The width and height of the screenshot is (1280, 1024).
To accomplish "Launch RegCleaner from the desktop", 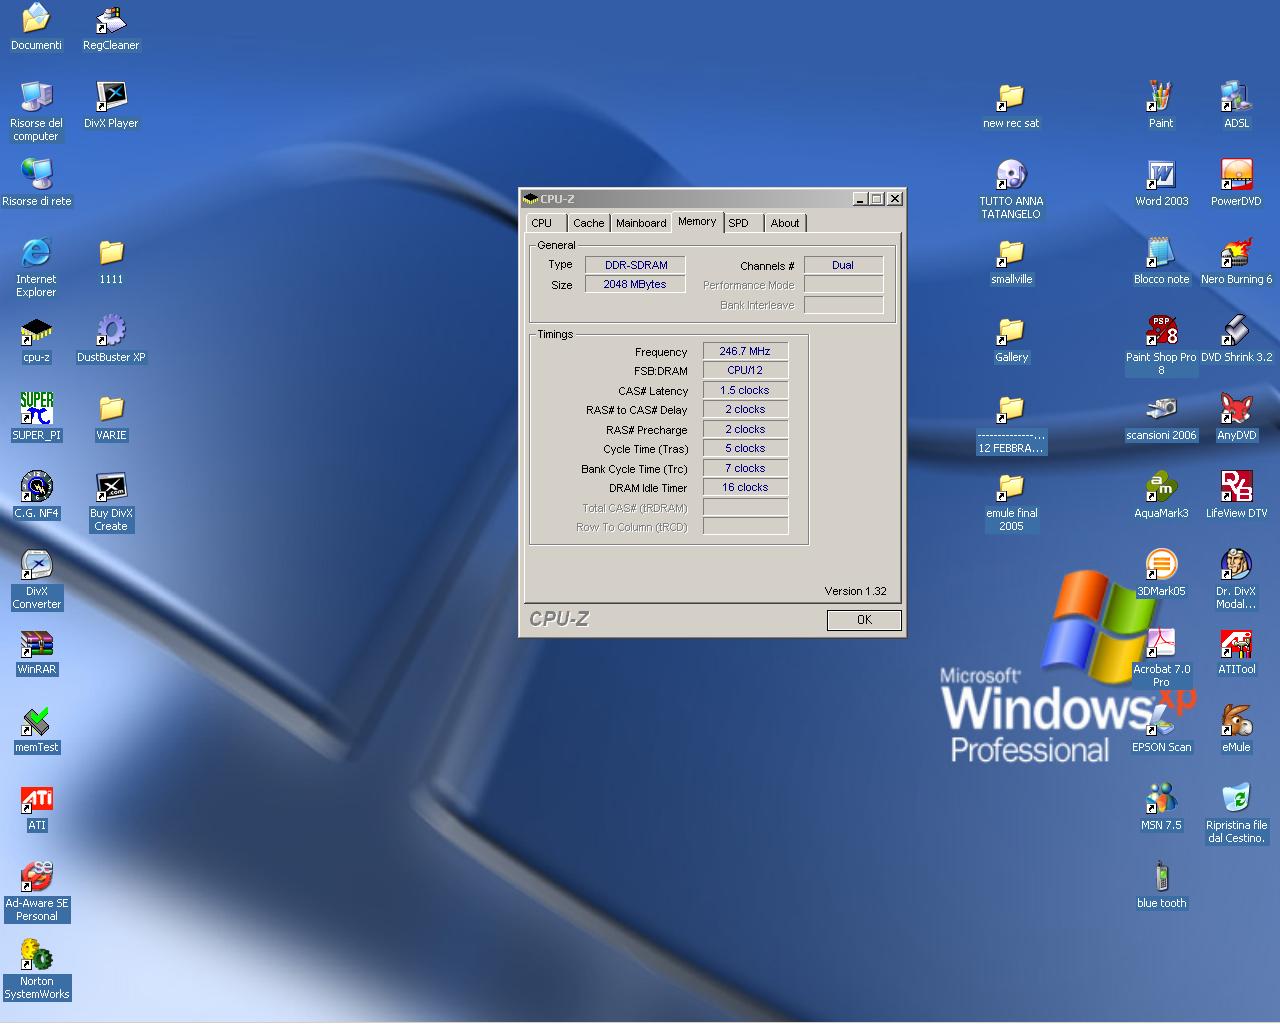I will [111, 27].
